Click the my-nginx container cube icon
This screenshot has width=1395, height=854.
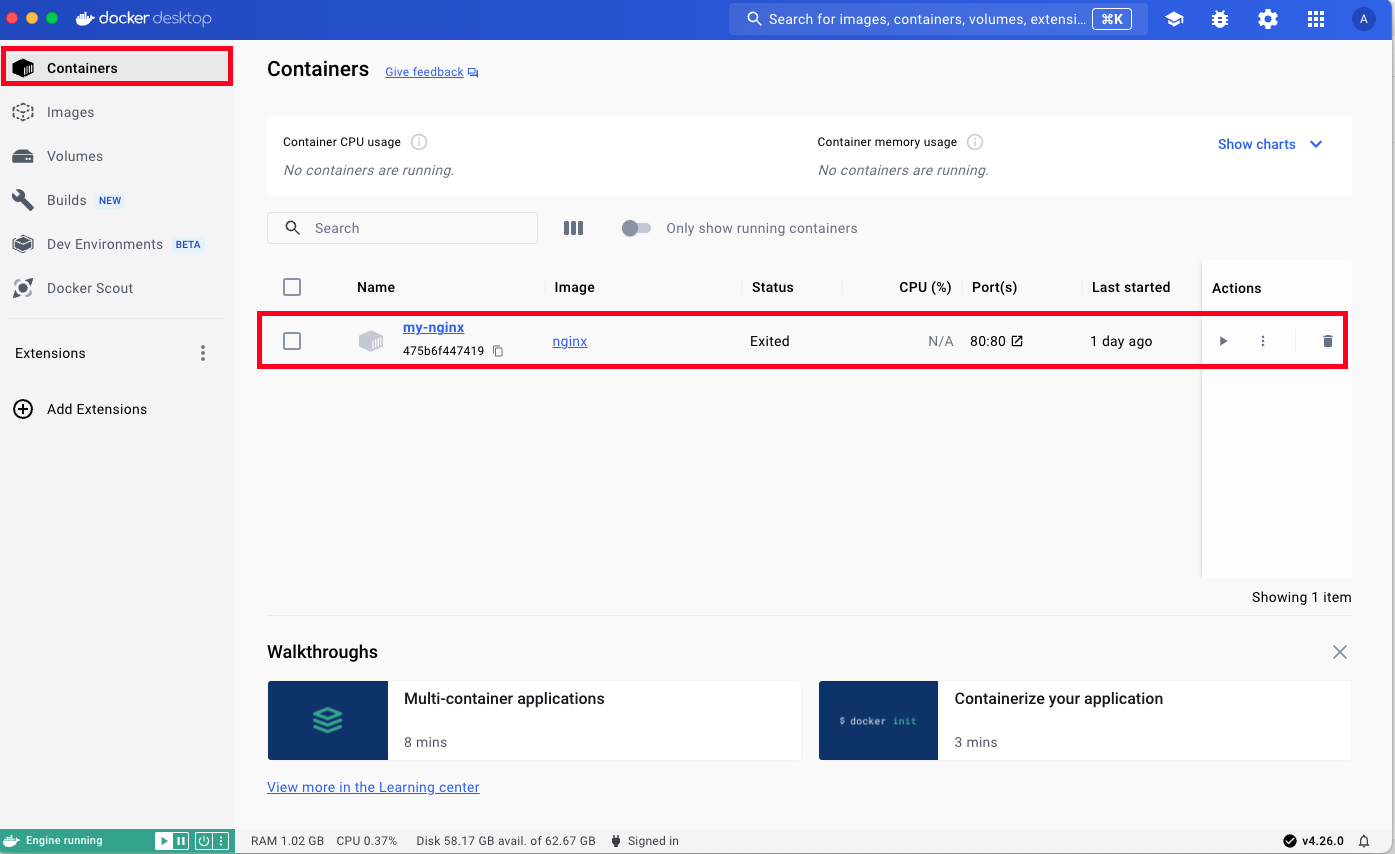[371, 341]
